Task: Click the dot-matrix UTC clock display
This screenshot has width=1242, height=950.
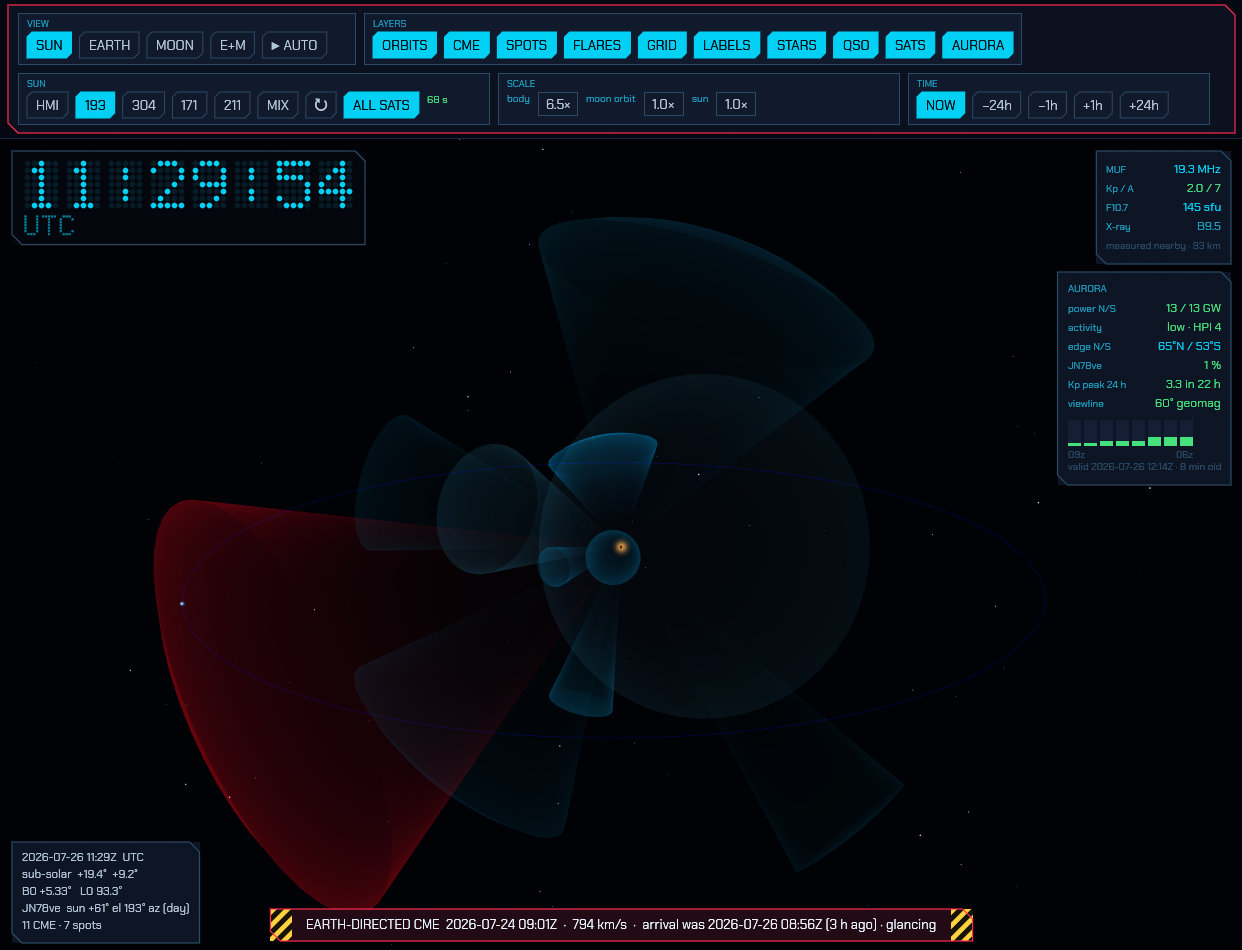Action: tap(189, 197)
